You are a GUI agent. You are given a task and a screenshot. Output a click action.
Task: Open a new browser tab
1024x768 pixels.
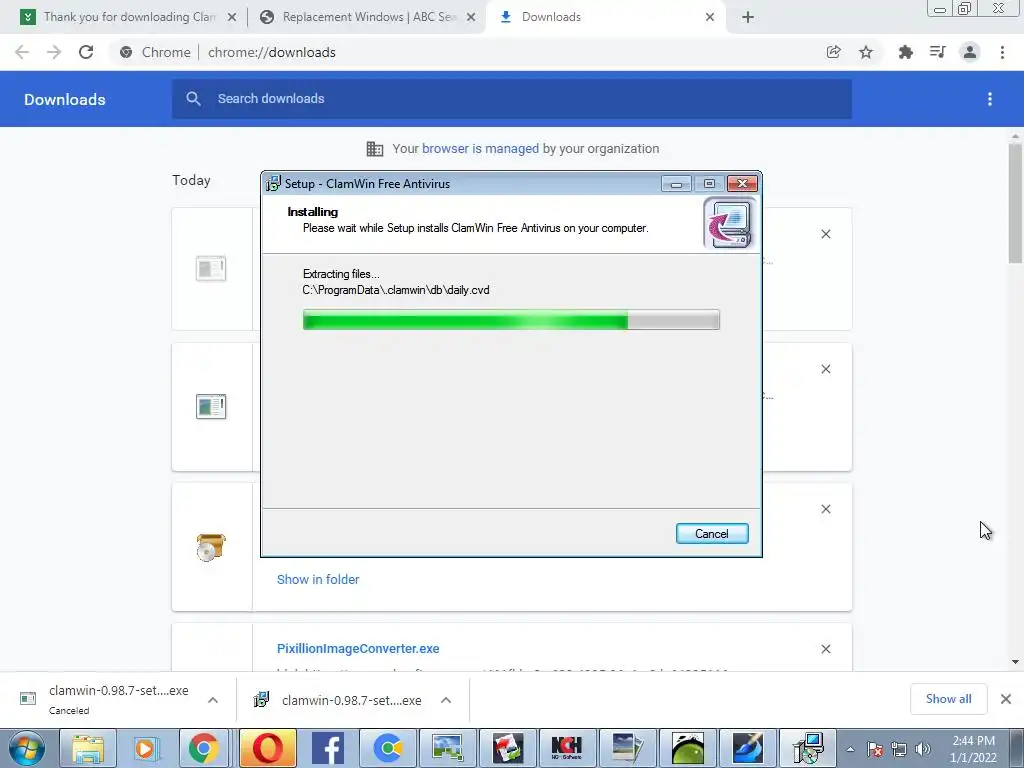click(748, 18)
